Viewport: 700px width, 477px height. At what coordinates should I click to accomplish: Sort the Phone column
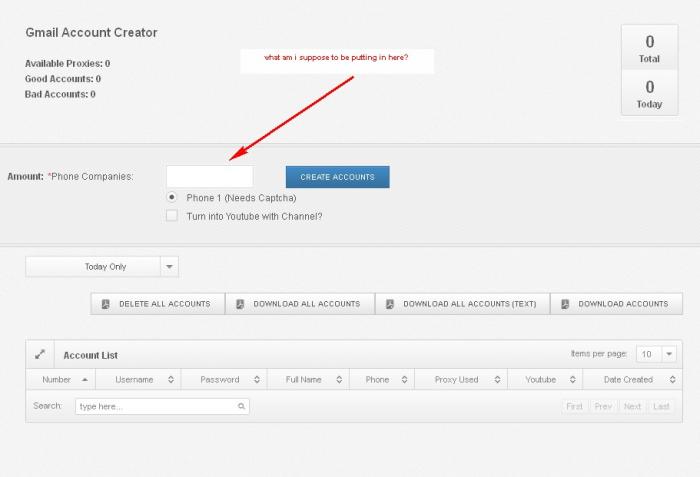[x=404, y=380]
